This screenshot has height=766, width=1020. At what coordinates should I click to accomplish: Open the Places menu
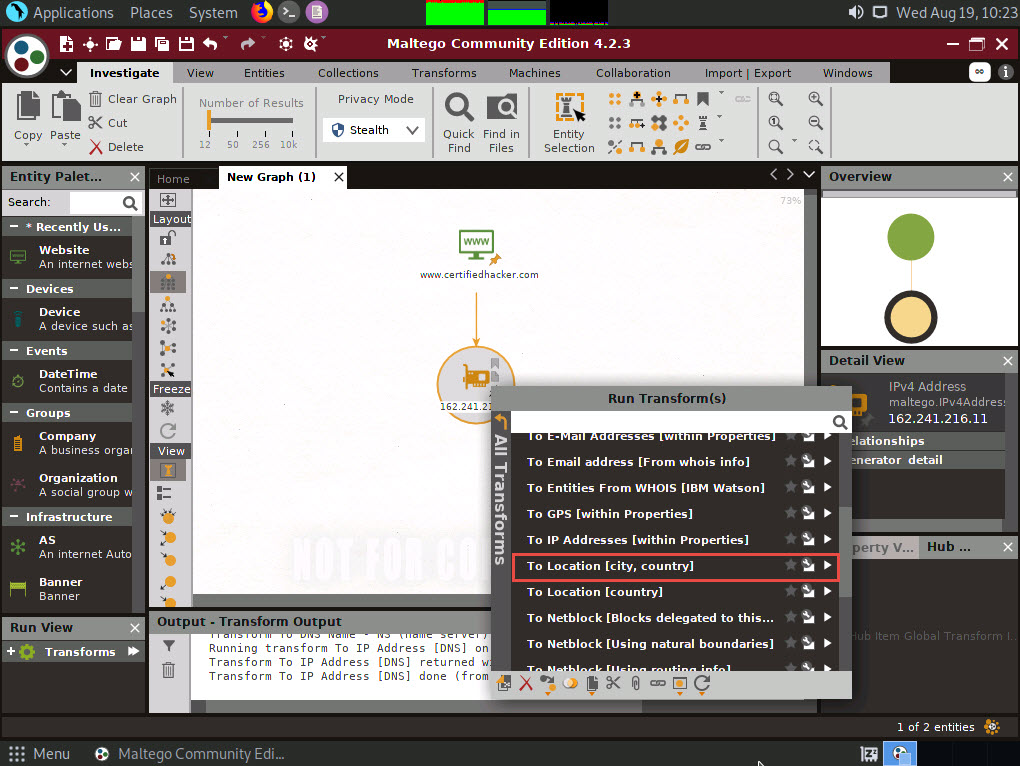151,12
